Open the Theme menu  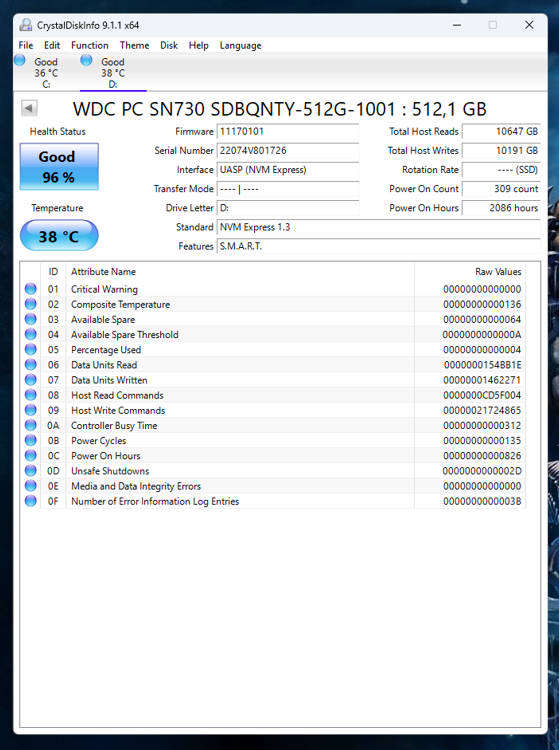134,45
